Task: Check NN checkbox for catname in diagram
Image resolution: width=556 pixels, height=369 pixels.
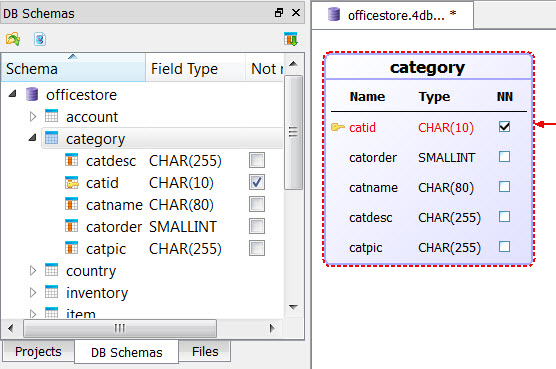Action: [505, 187]
